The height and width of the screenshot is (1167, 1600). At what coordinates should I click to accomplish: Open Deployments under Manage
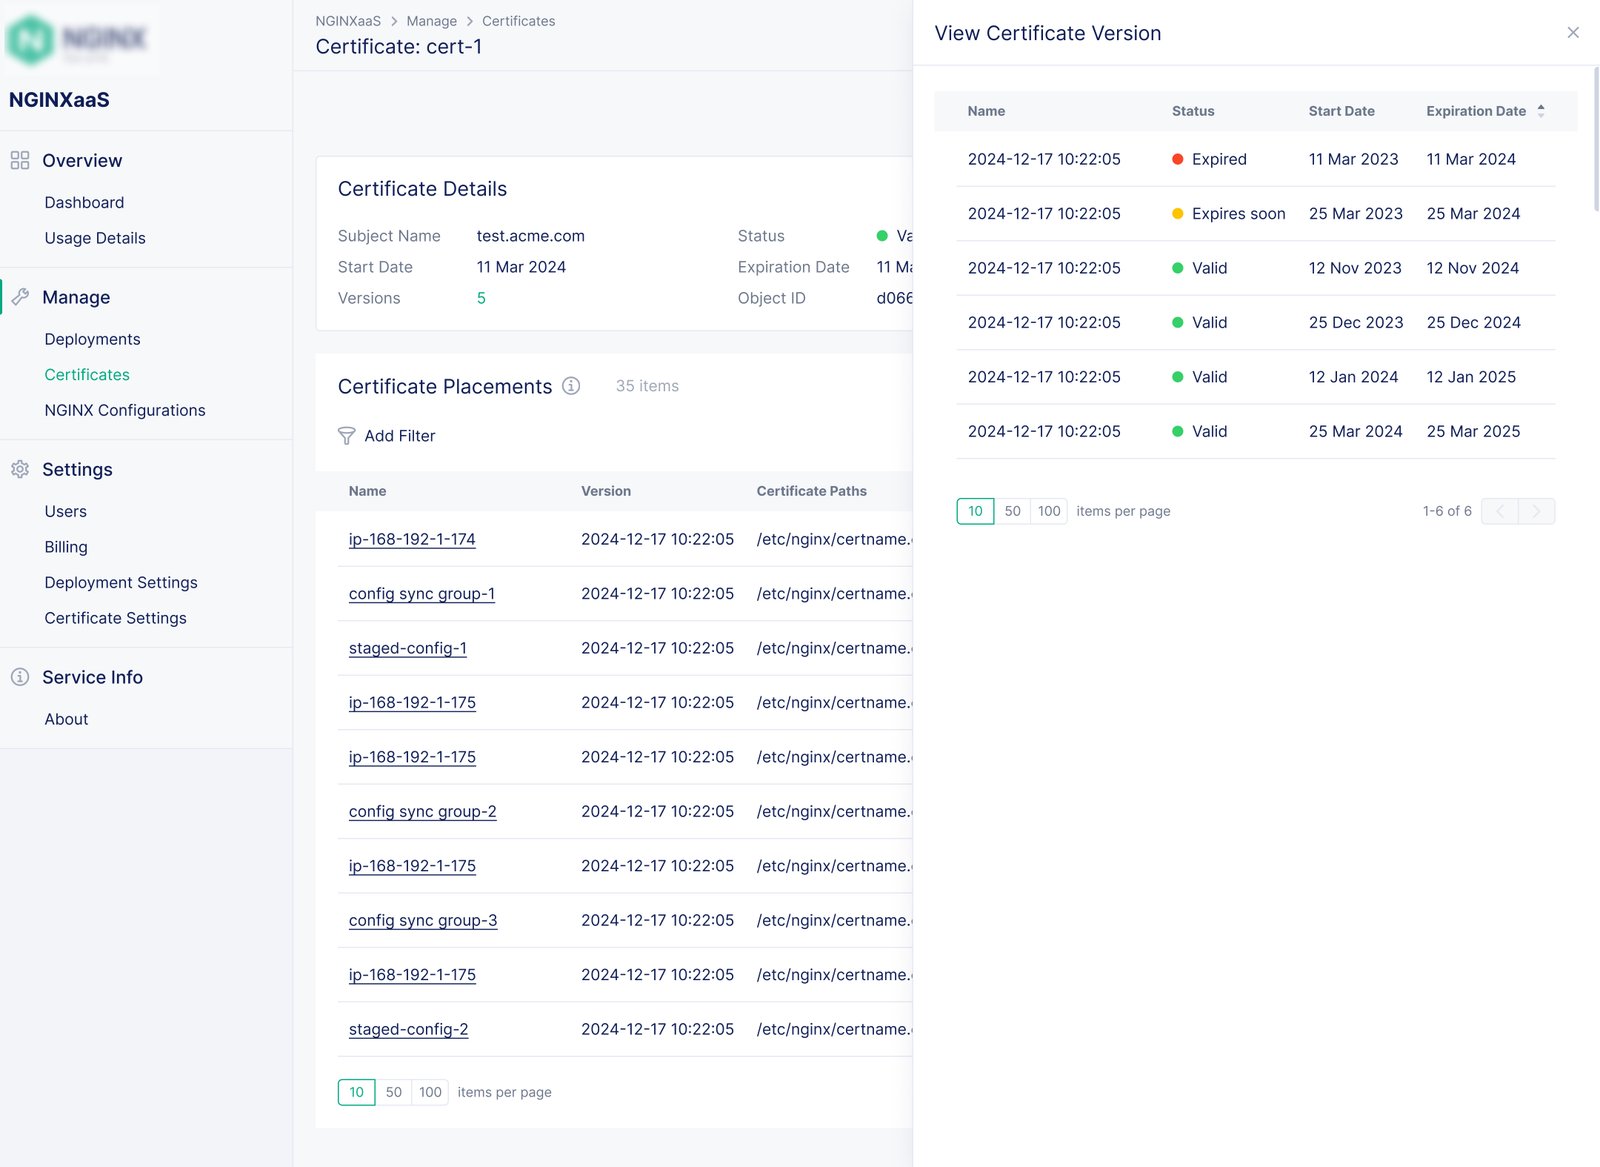(x=92, y=339)
